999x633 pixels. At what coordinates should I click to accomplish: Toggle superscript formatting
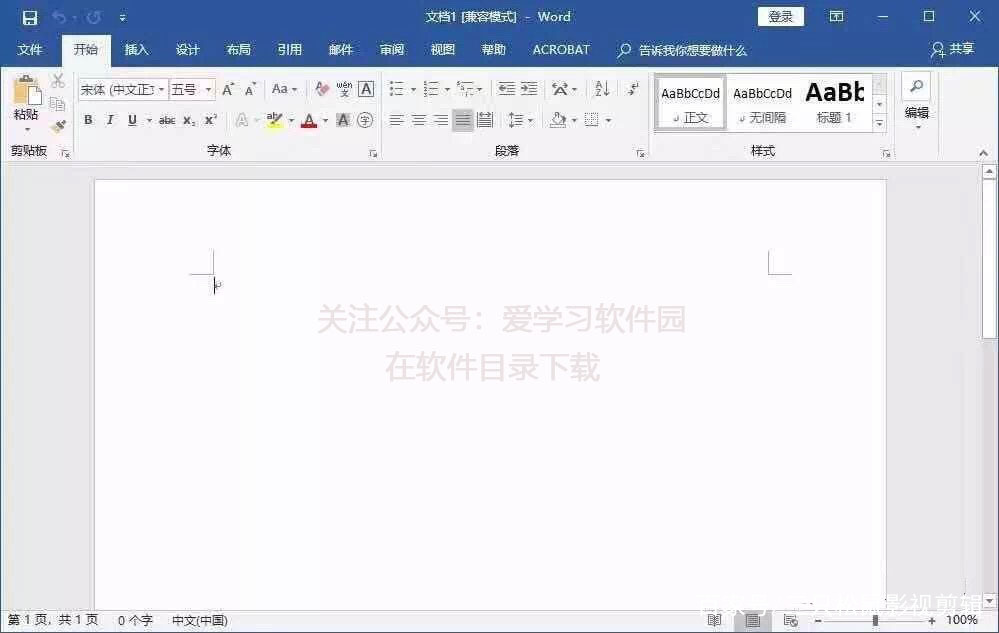[x=211, y=120]
